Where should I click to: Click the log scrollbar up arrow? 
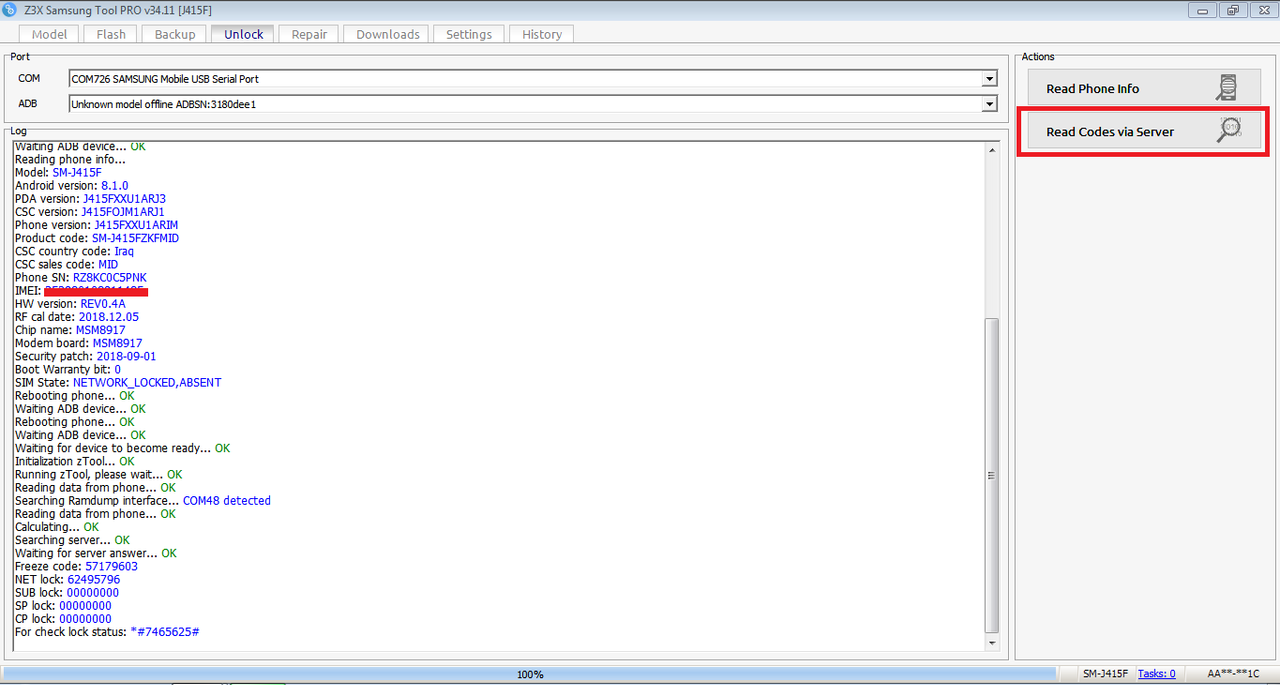pyautogui.click(x=991, y=151)
